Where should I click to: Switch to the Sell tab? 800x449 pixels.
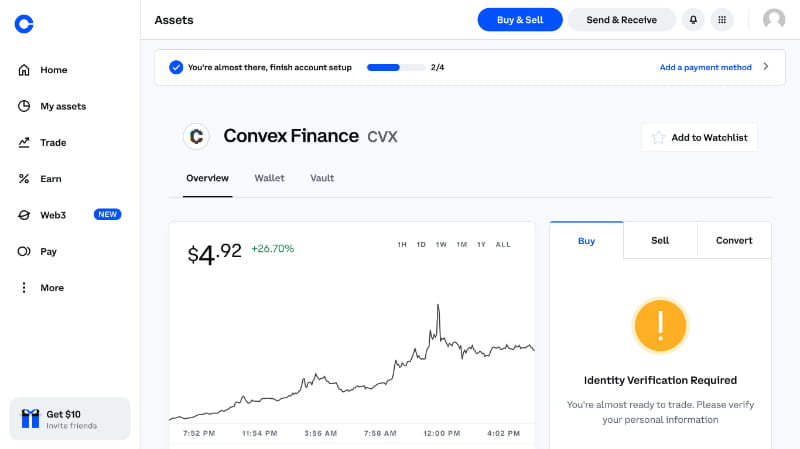(x=660, y=240)
